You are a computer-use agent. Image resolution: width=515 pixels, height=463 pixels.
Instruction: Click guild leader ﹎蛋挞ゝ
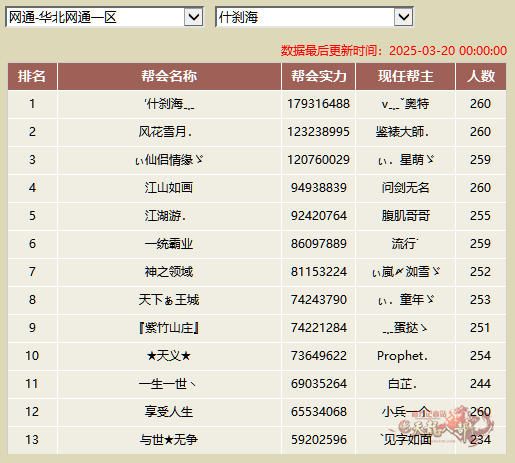click(405, 328)
